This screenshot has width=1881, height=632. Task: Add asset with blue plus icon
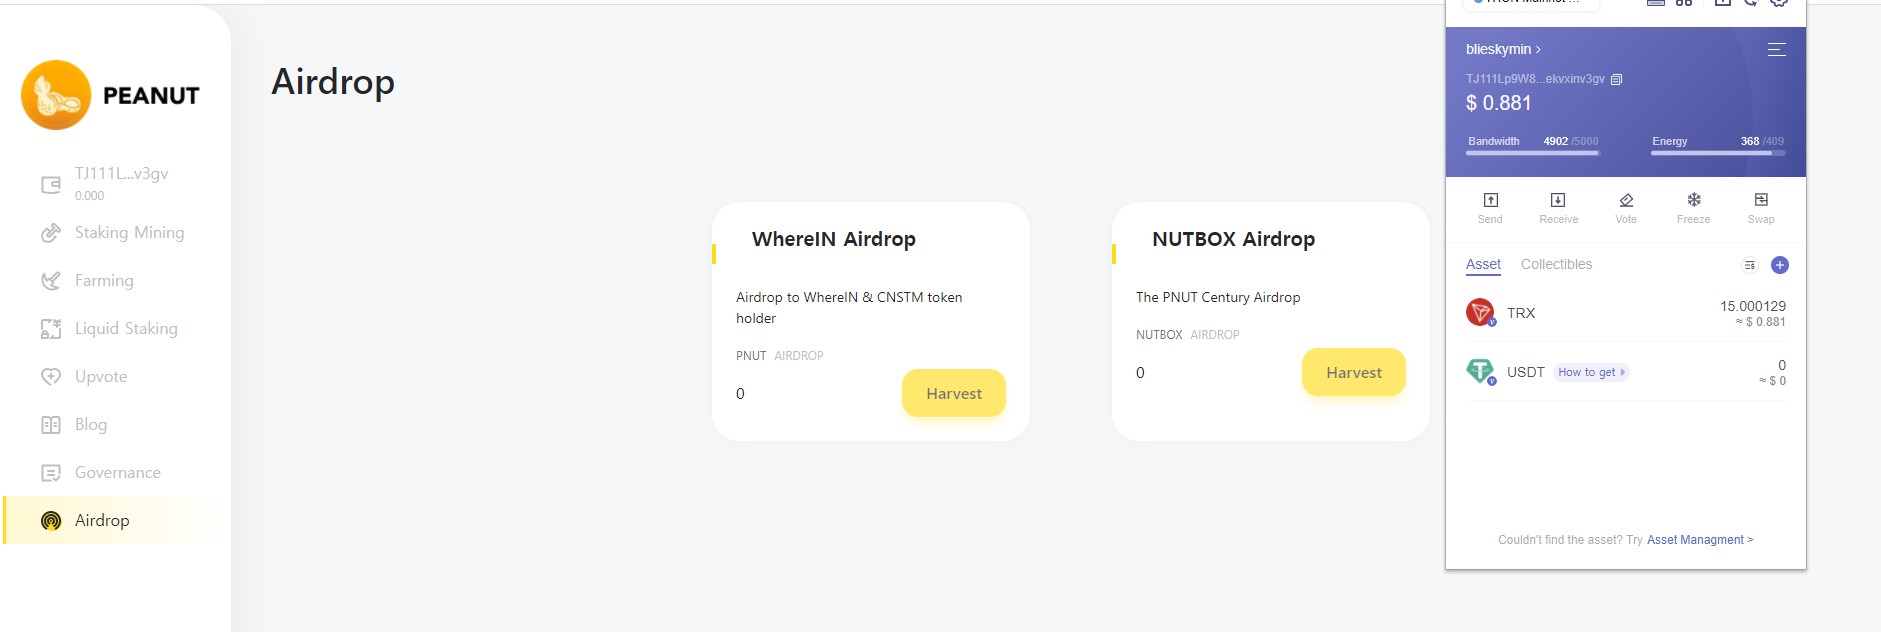tap(1780, 265)
